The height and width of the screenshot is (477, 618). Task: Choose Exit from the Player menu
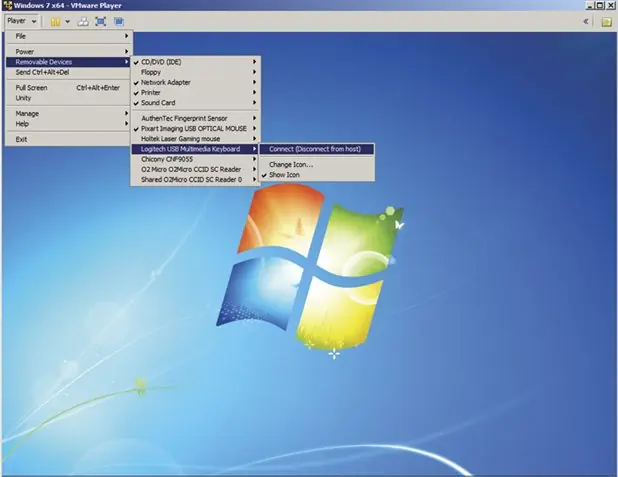click(x=69, y=139)
